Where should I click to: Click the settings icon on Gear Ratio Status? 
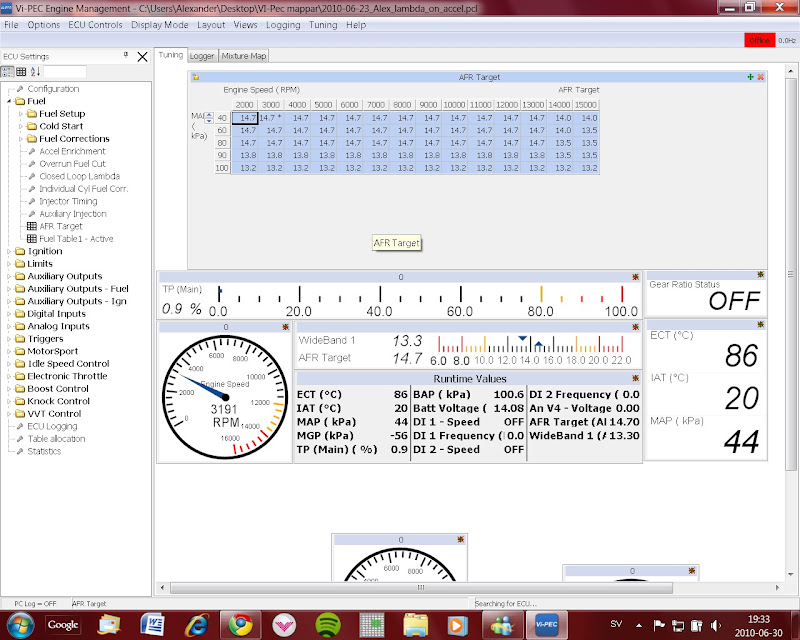point(760,275)
